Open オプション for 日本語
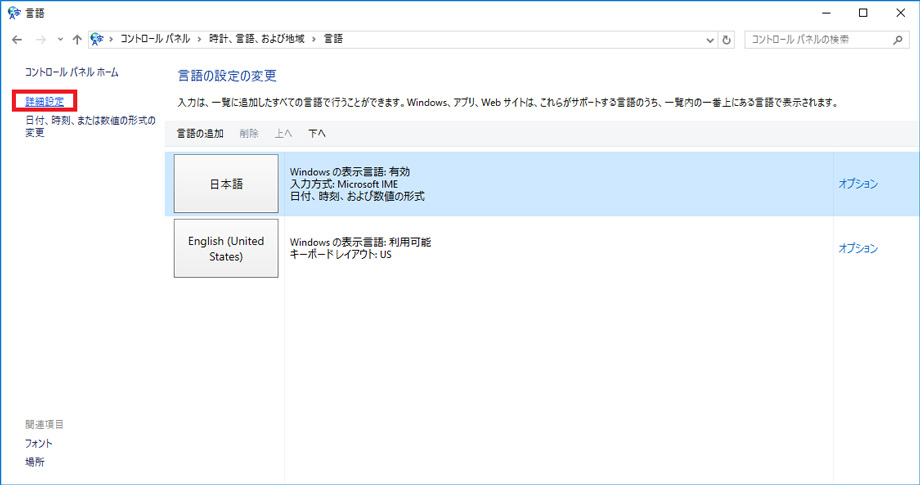The image size is (920, 485). pyautogui.click(x=858, y=184)
